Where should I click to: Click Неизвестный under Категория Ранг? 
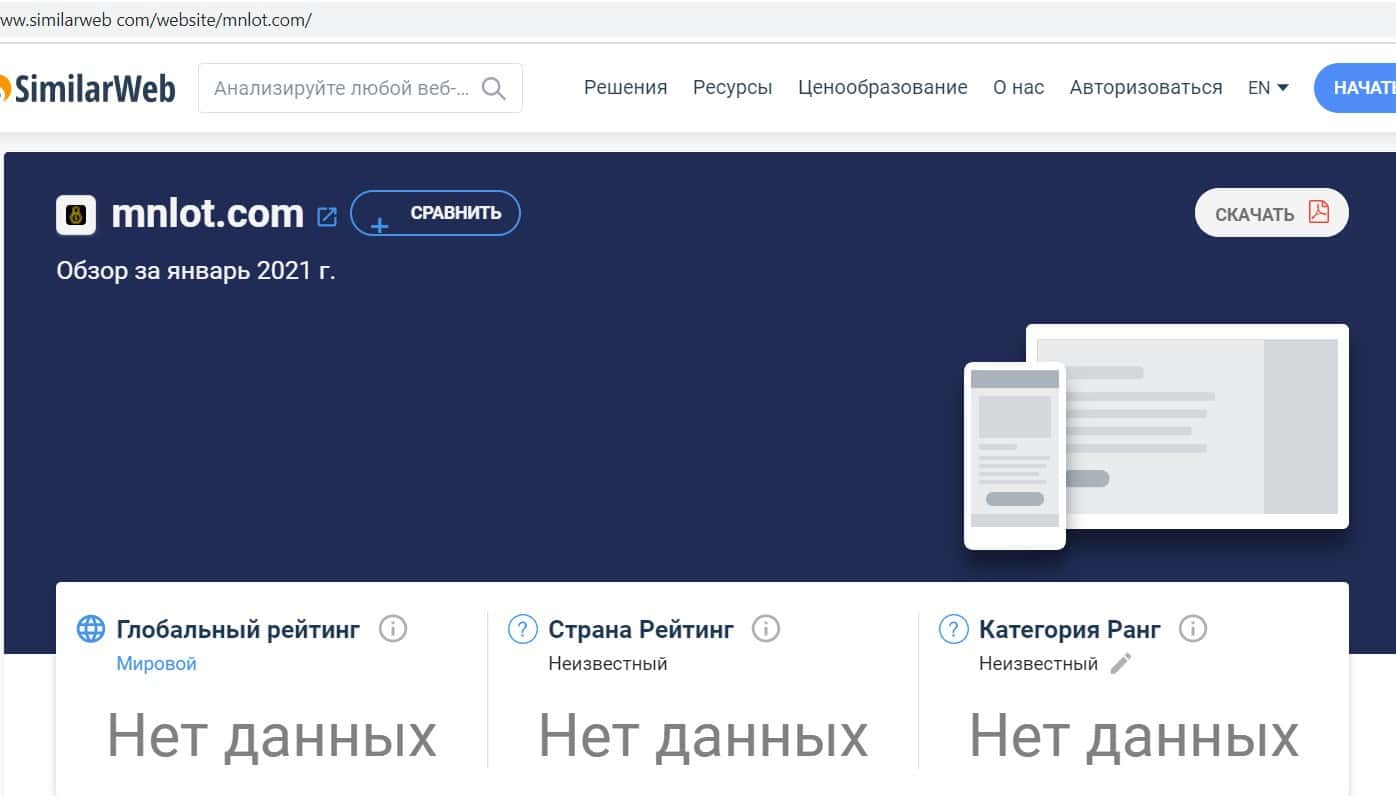(x=1039, y=663)
